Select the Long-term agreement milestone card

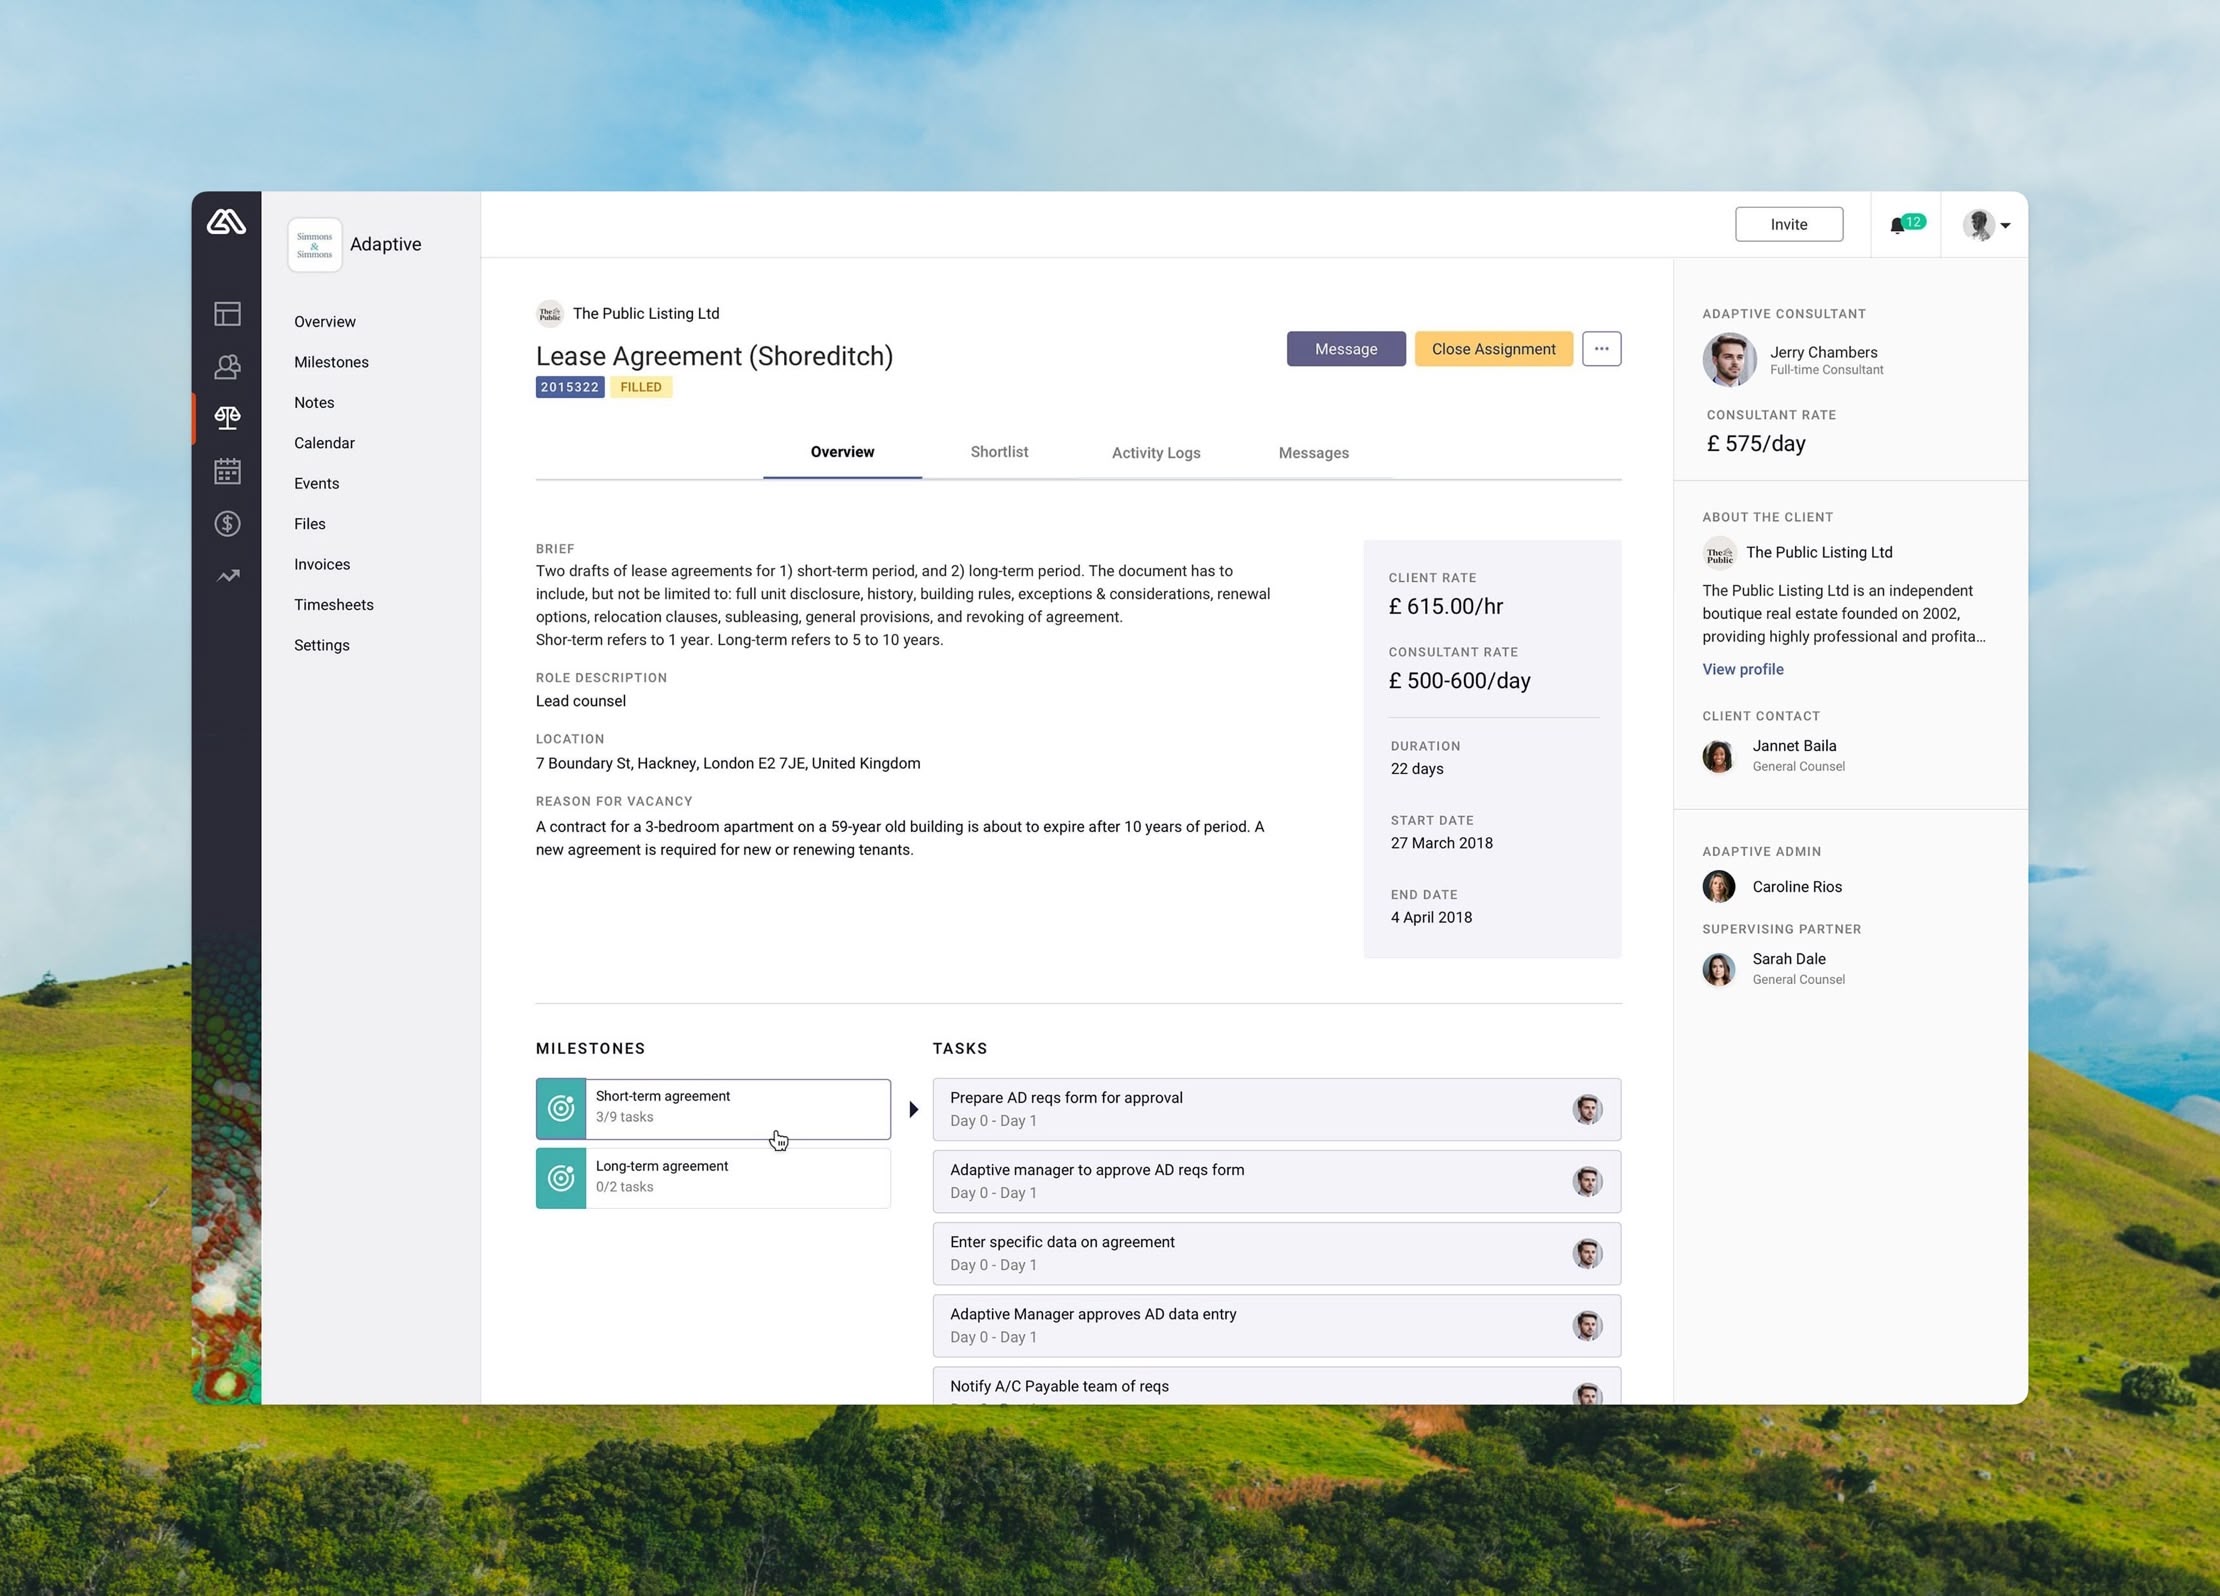(x=713, y=1178)
